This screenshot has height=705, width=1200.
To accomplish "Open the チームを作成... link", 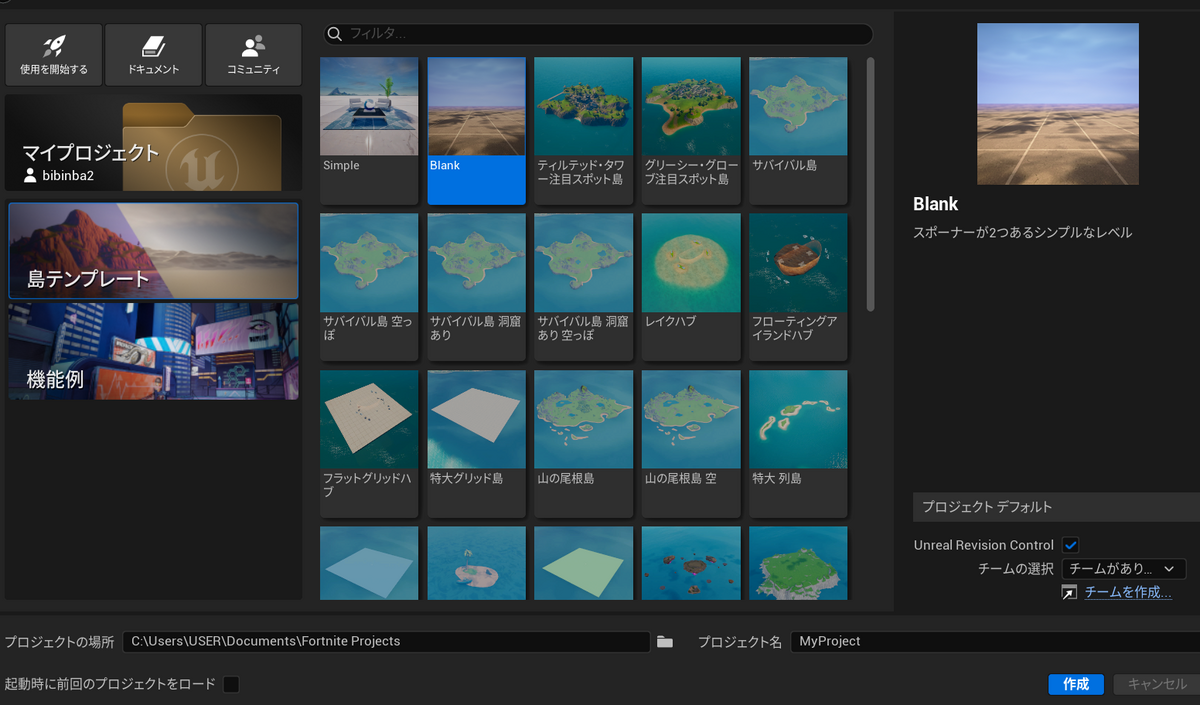I will (1128, 593).
